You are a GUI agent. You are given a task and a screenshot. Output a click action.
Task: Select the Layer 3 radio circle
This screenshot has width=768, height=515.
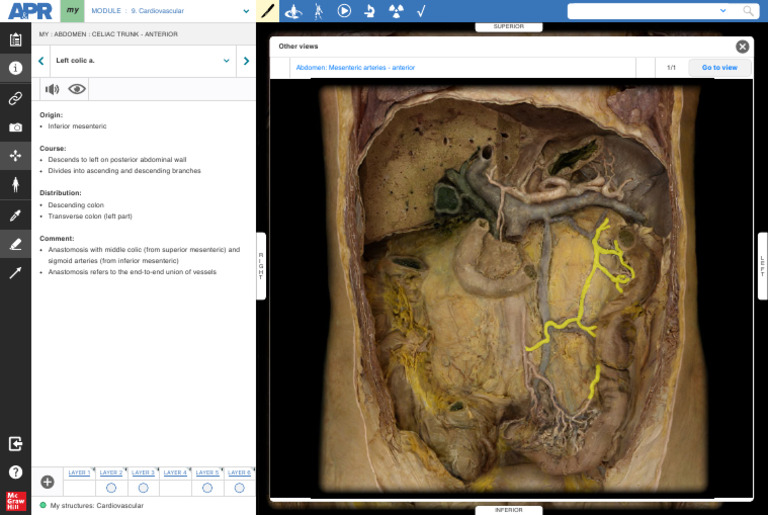click(143, 488)
